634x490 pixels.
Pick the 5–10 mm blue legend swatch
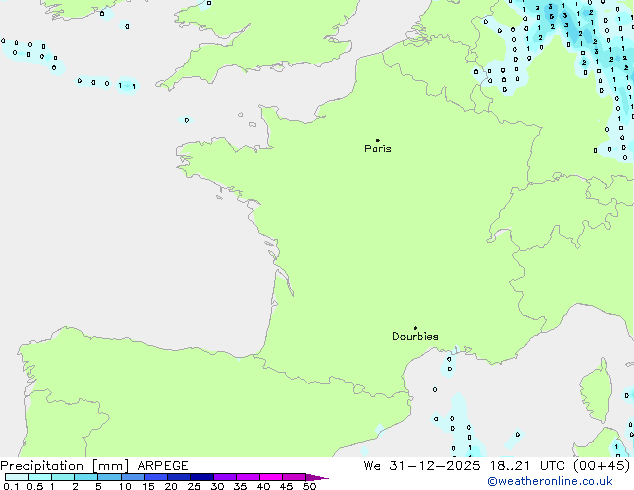pos(109,477)
